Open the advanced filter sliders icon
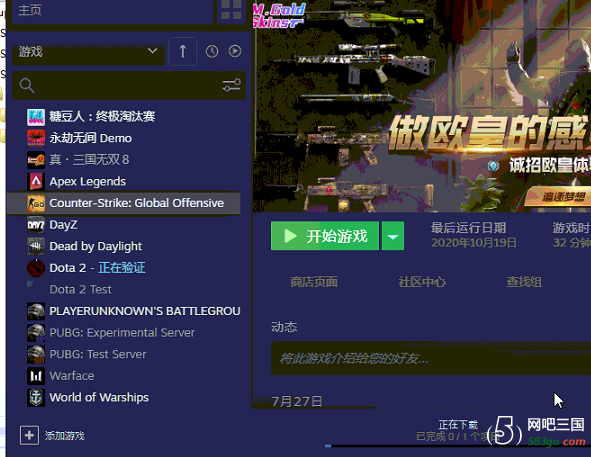Image resolution: width=591 pixels, height=457 pixels. [x=231, y=85]
